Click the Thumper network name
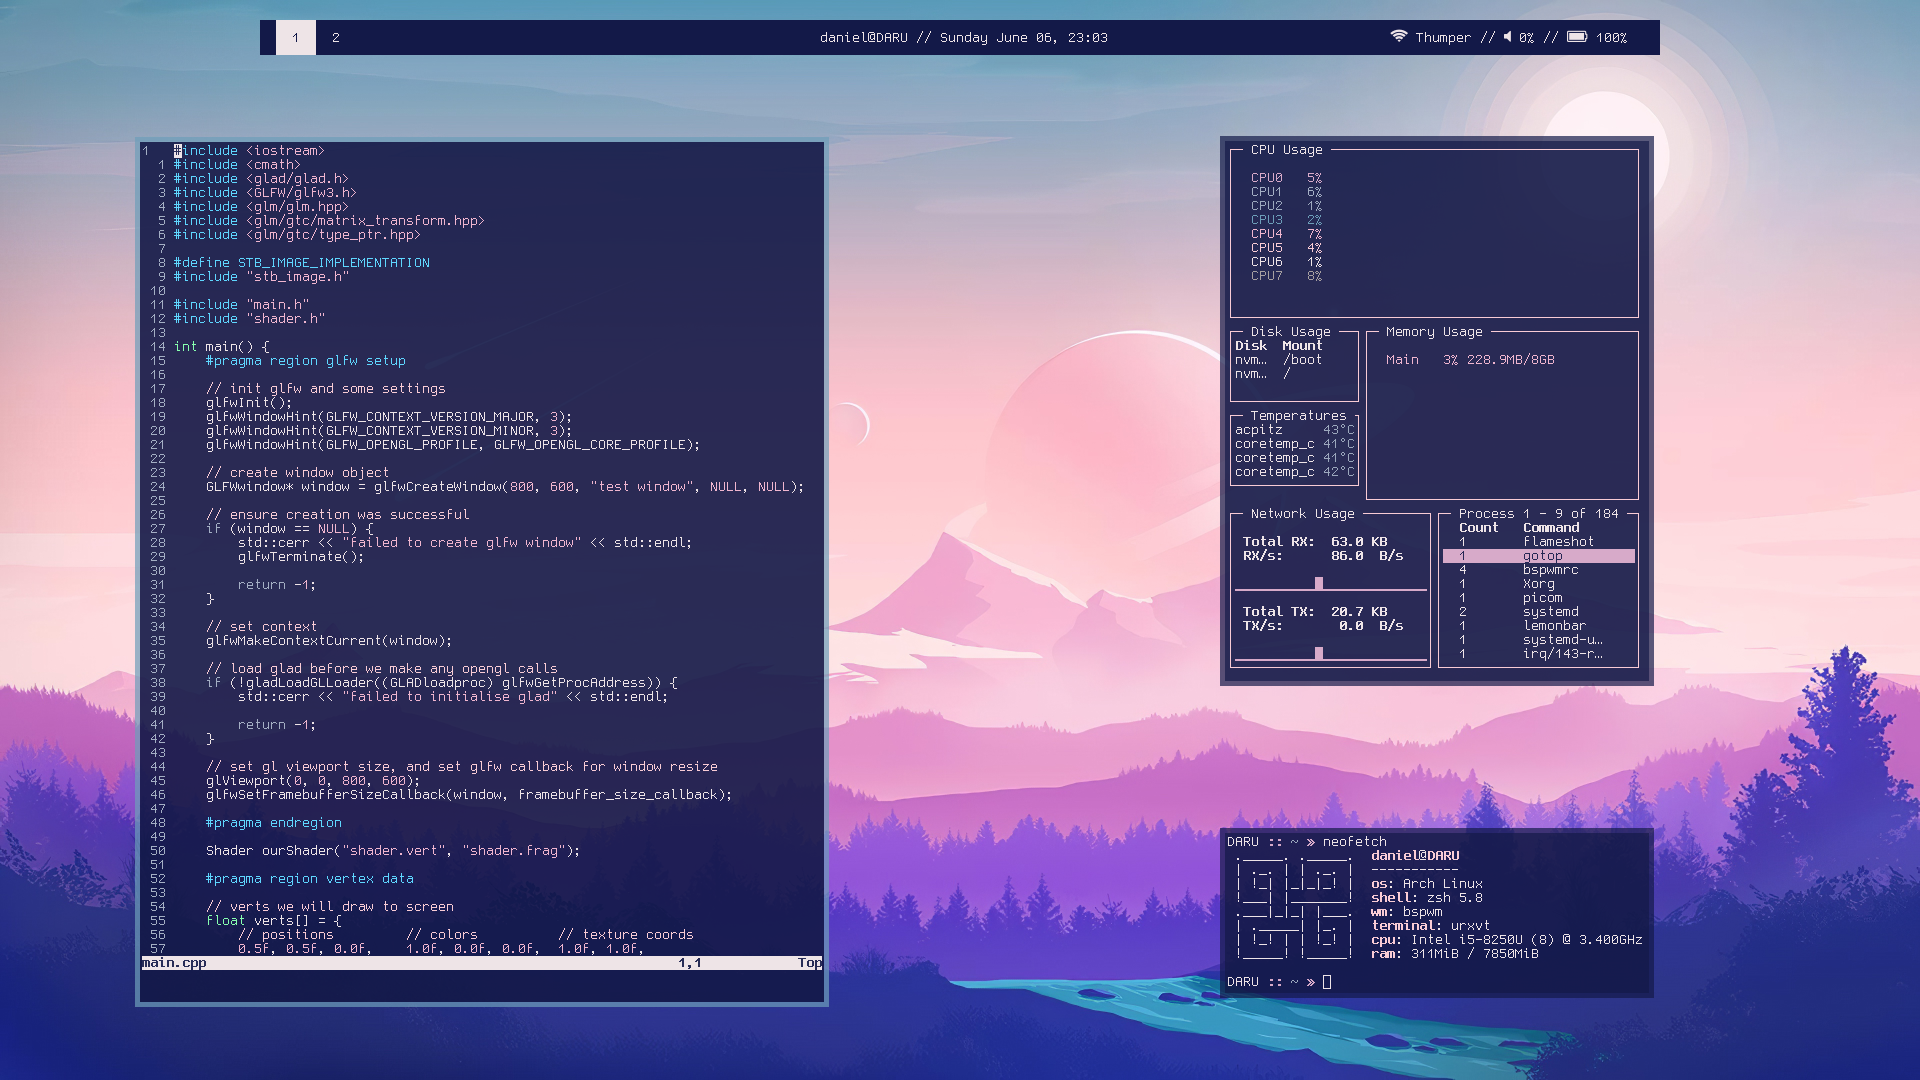Image resolution: width=1920 pixels, height=1080 pixels. click(1443, 37)
